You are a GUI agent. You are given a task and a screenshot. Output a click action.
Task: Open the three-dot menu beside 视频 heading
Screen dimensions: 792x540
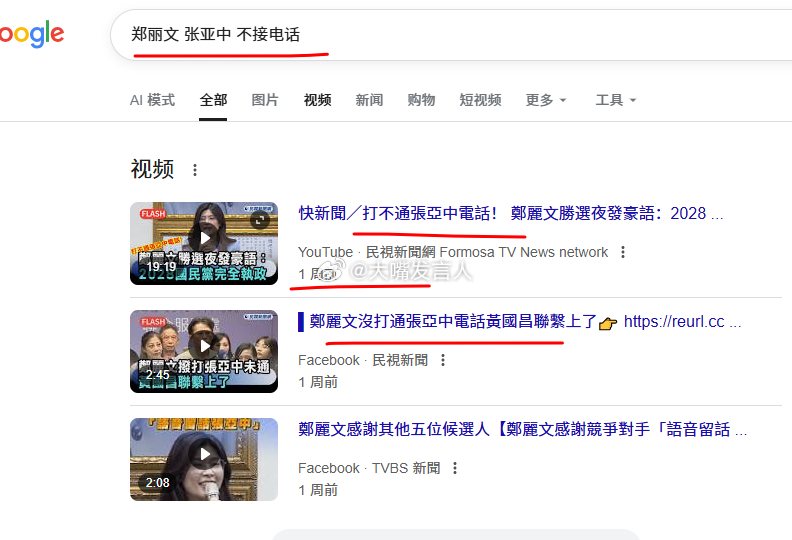[195, 170]
